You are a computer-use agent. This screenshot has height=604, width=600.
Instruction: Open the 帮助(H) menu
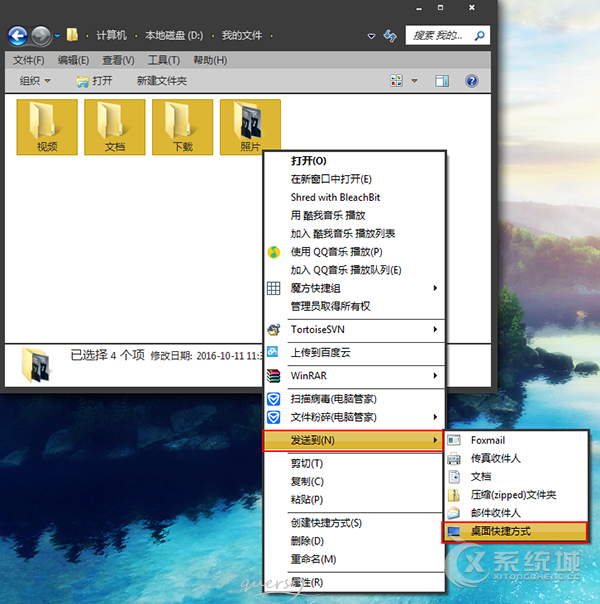(x=210, y=60)
